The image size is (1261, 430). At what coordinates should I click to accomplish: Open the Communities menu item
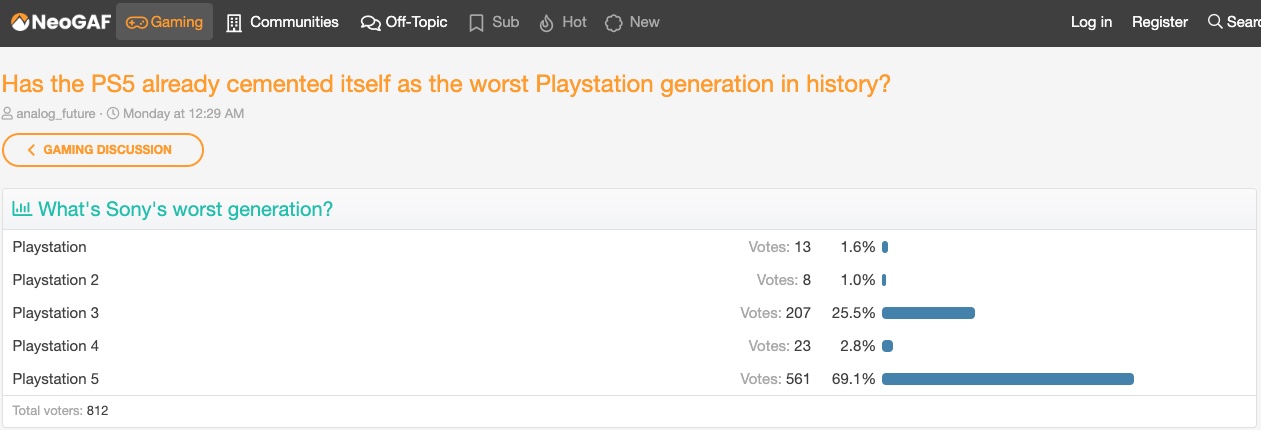283,22
